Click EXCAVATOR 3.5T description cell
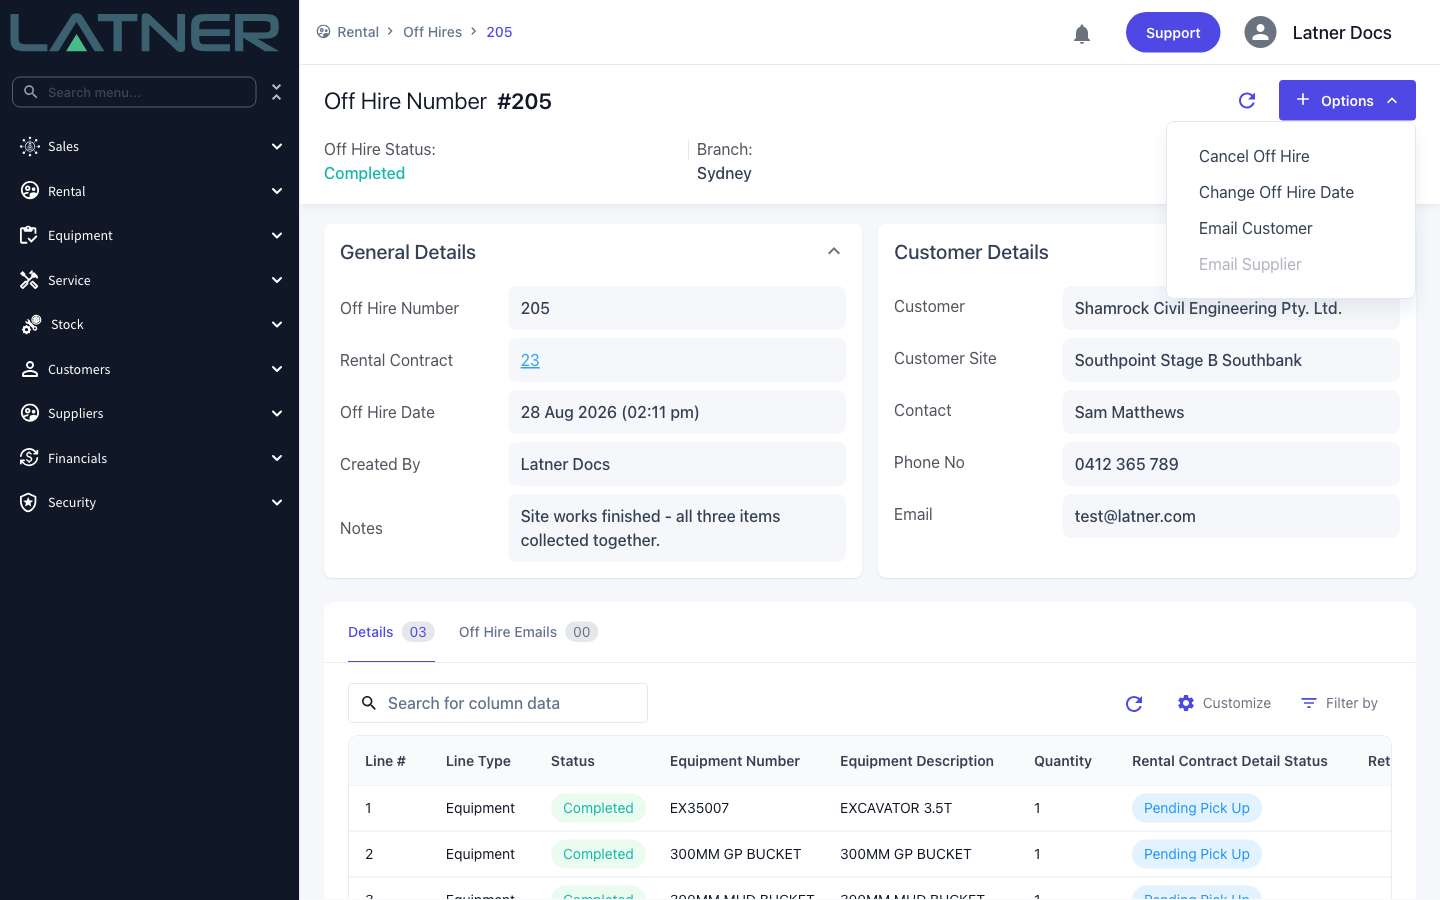The image size is (1440, 900). [896, 808]
